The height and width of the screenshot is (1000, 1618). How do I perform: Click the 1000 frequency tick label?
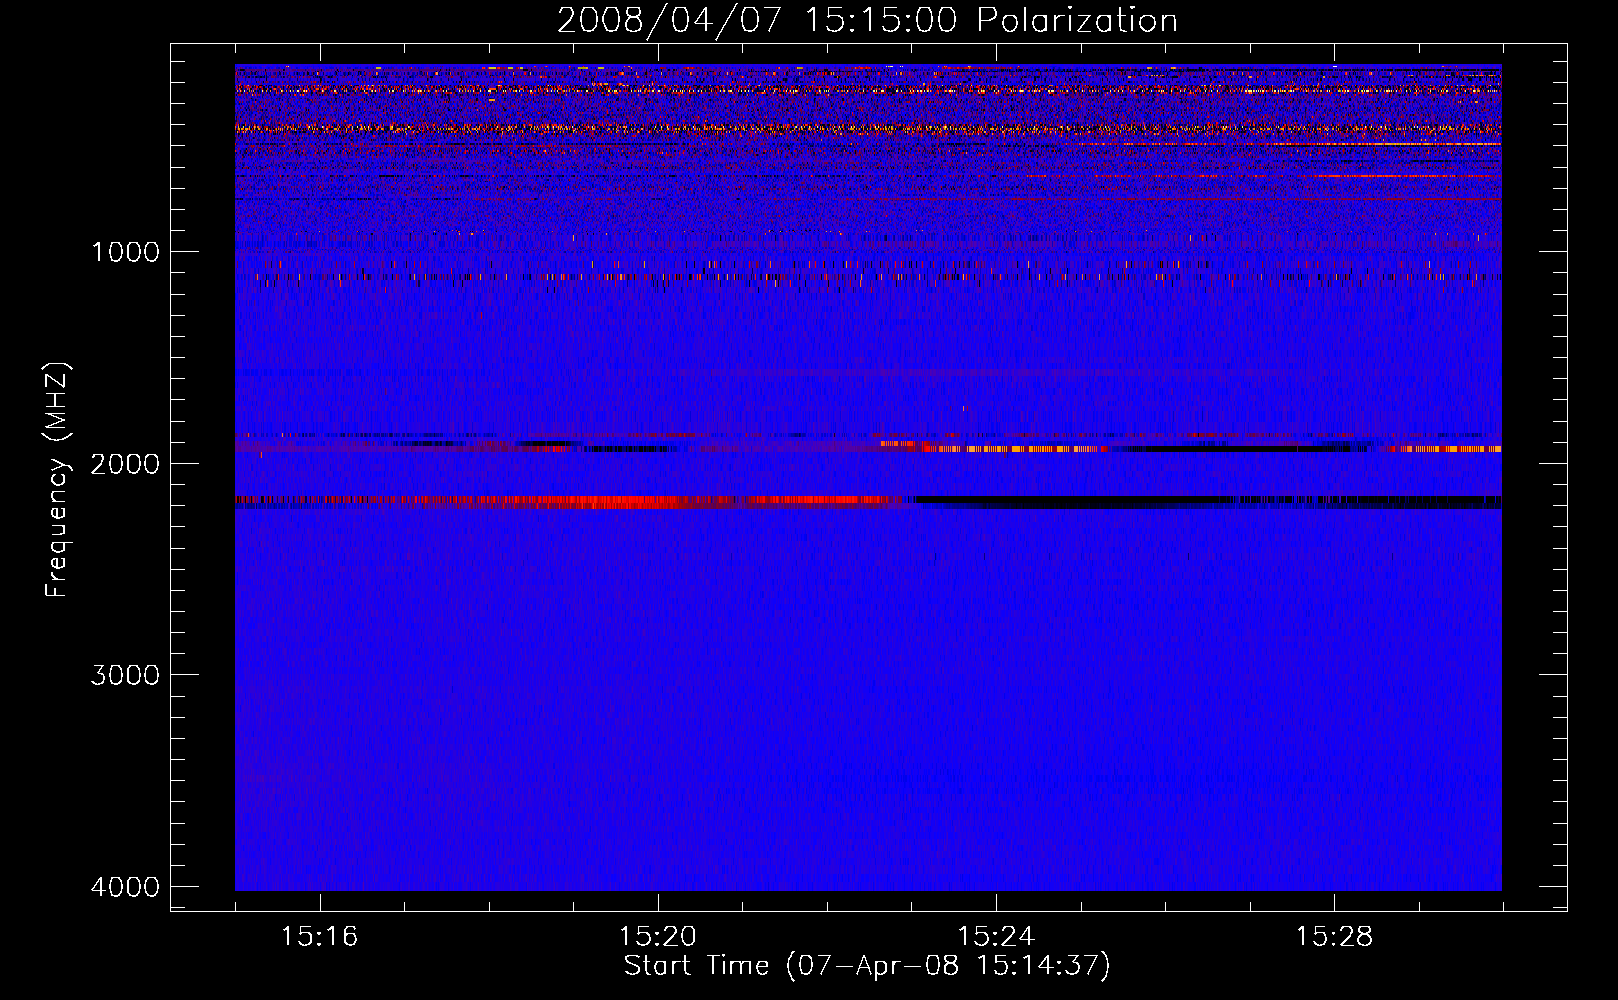(x=125, y=251)
